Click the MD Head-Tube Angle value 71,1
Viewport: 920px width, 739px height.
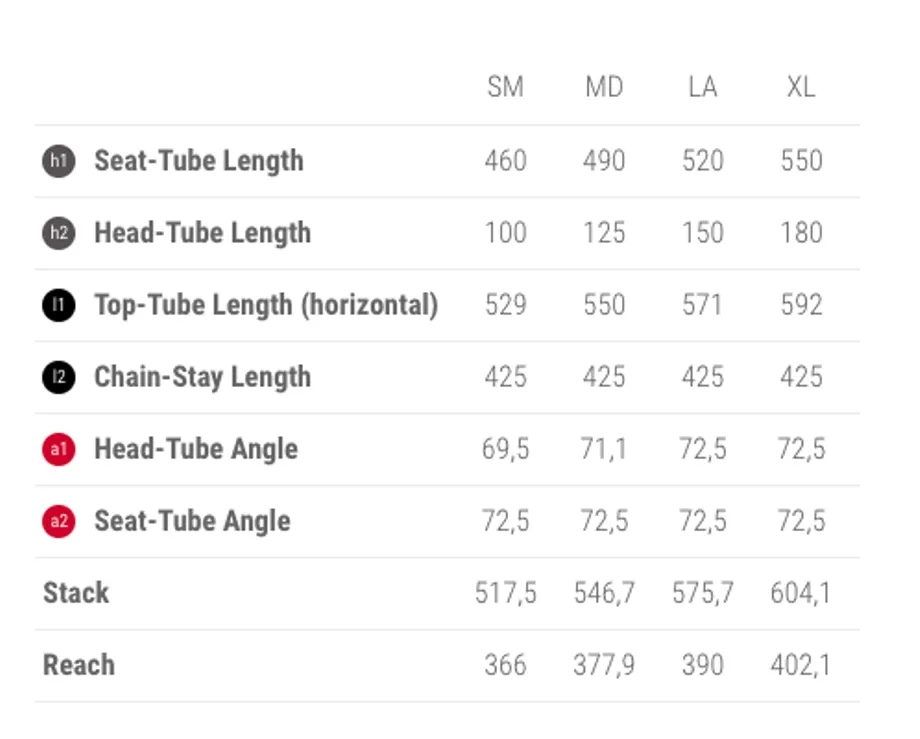(604, 449)
